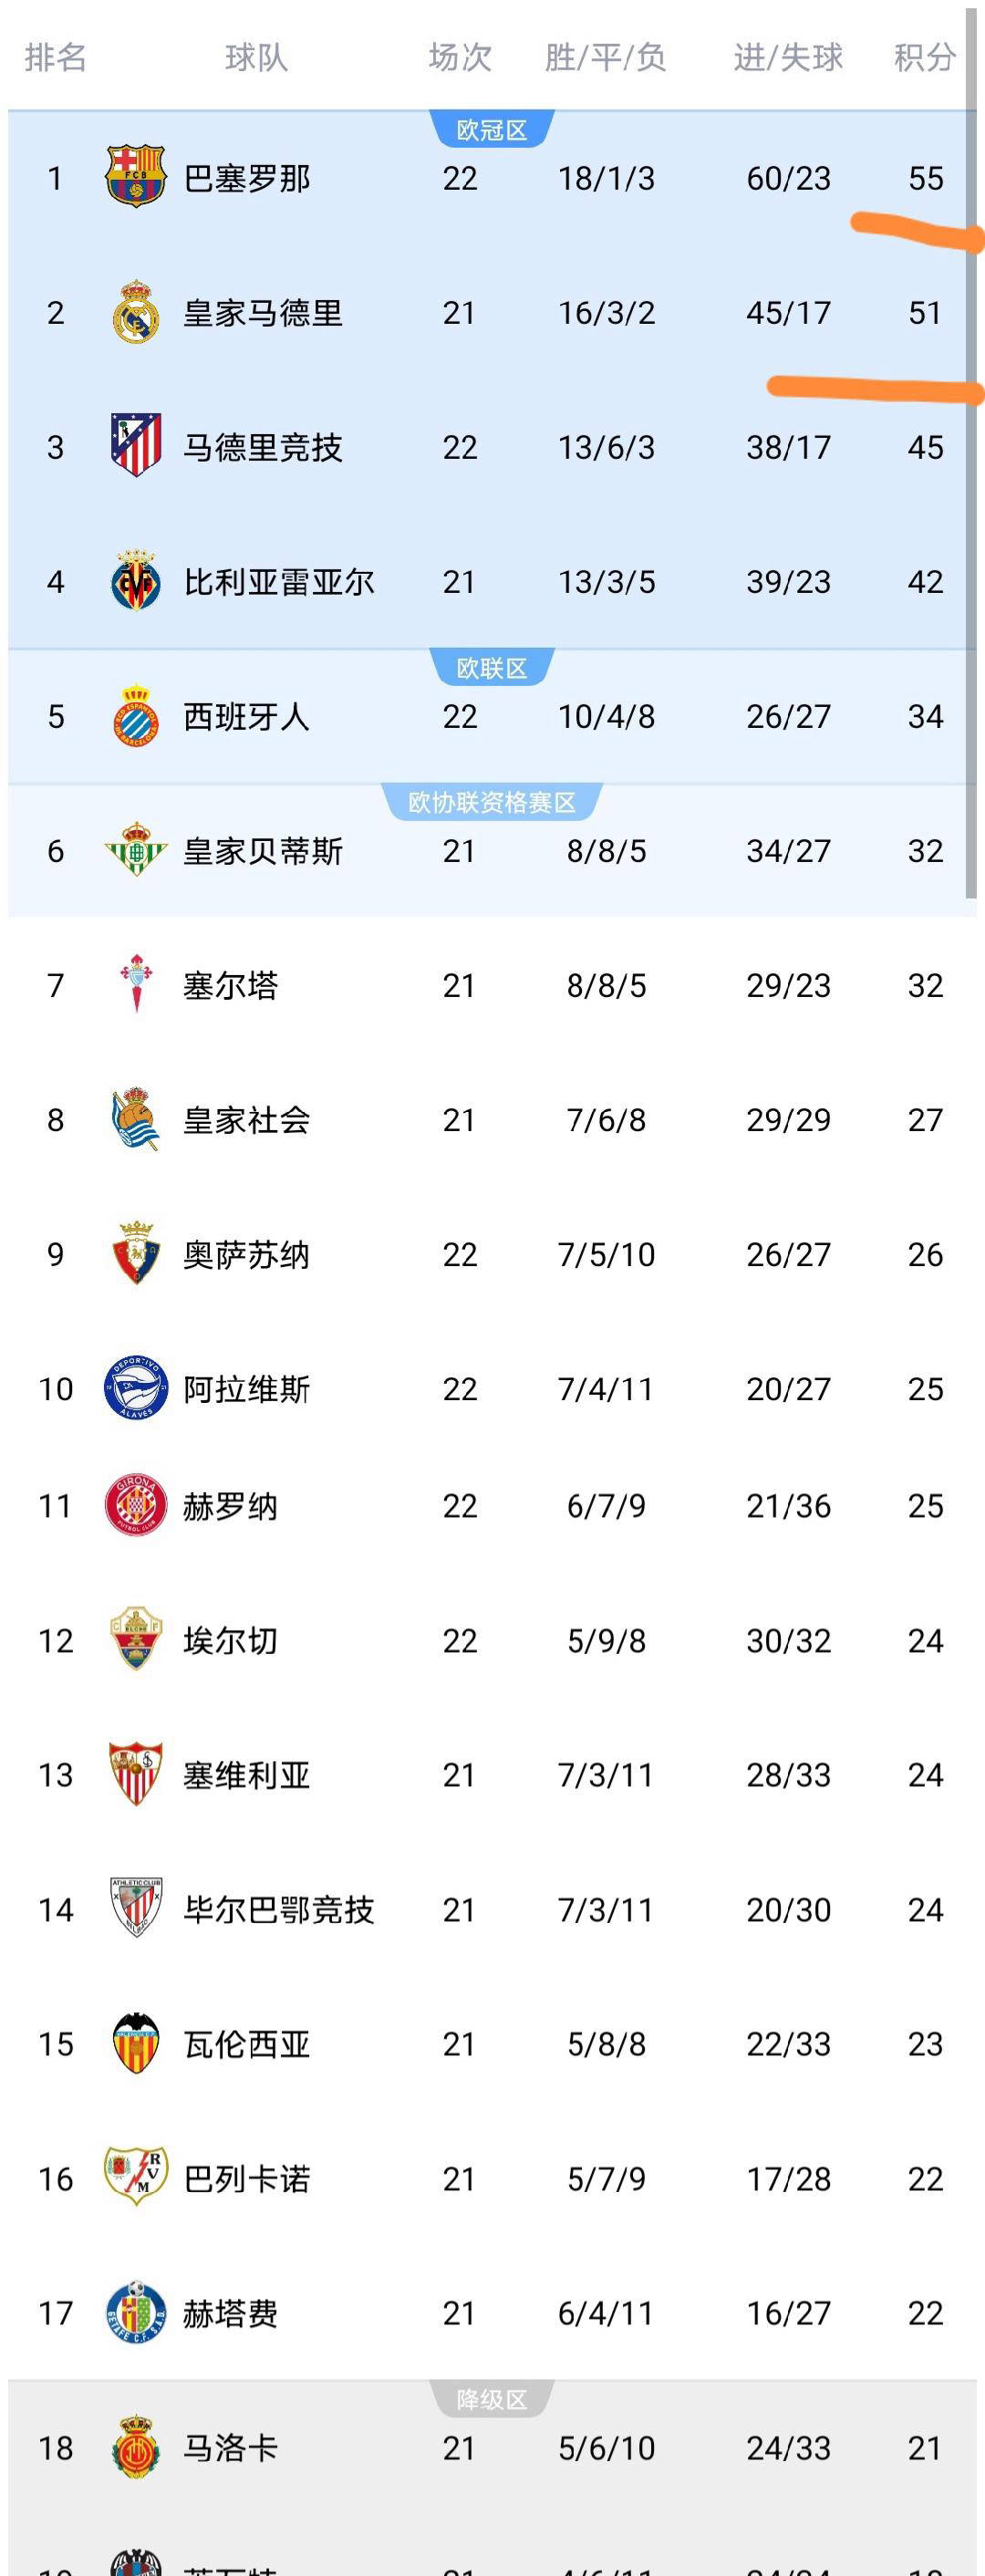Select the 欧联区 zone label

pos(491,668)
